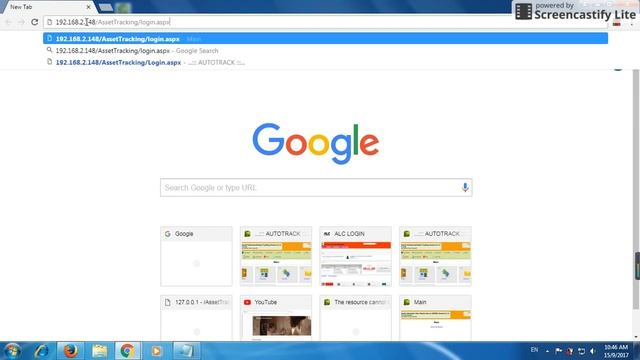Click the Google logo
The width and height of the screenshot is (640, 360).
point(316,143)
